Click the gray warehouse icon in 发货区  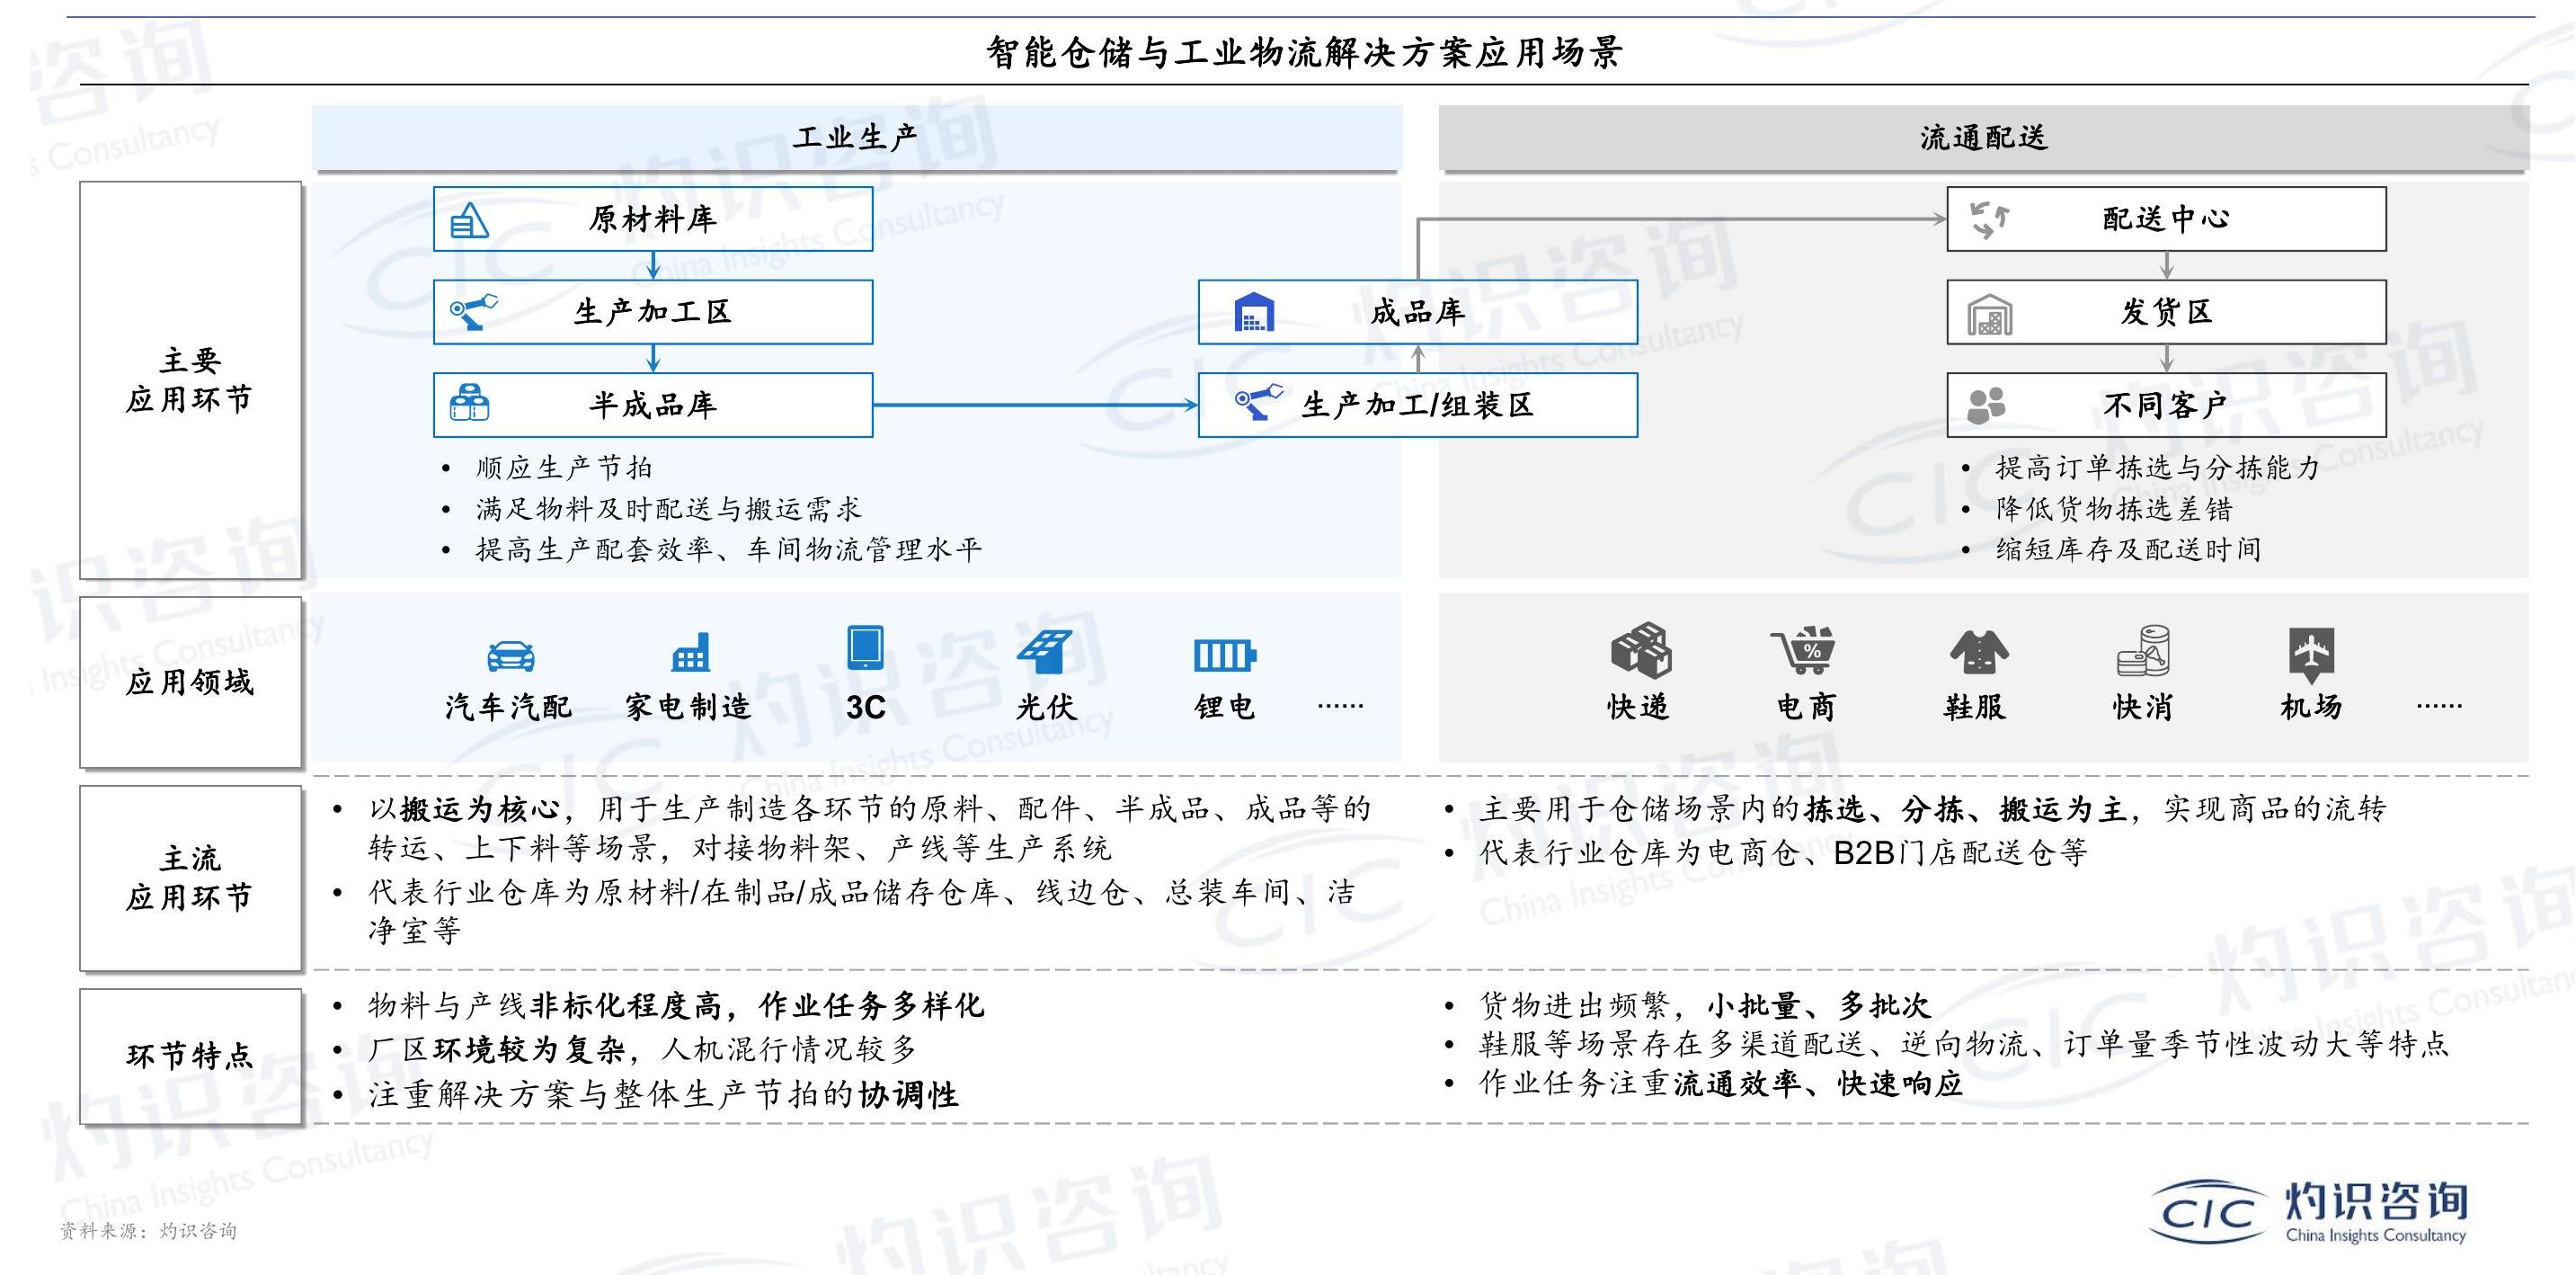(1989, 314)
